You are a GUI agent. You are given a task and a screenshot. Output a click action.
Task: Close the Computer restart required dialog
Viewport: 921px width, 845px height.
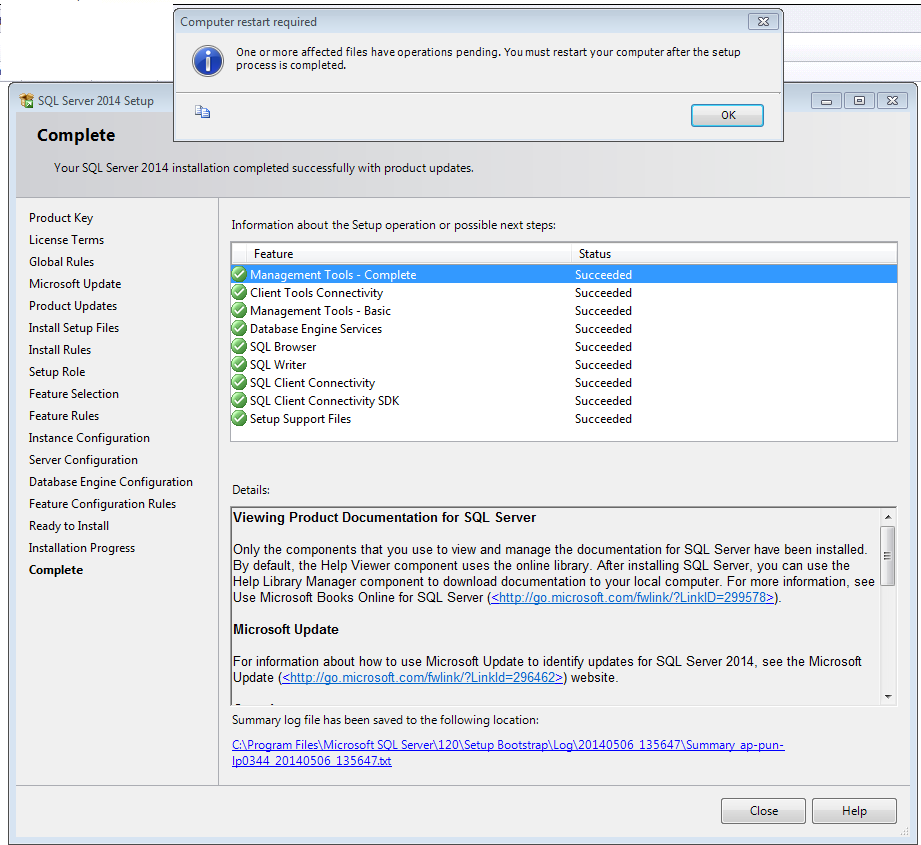tap(763, 22)
